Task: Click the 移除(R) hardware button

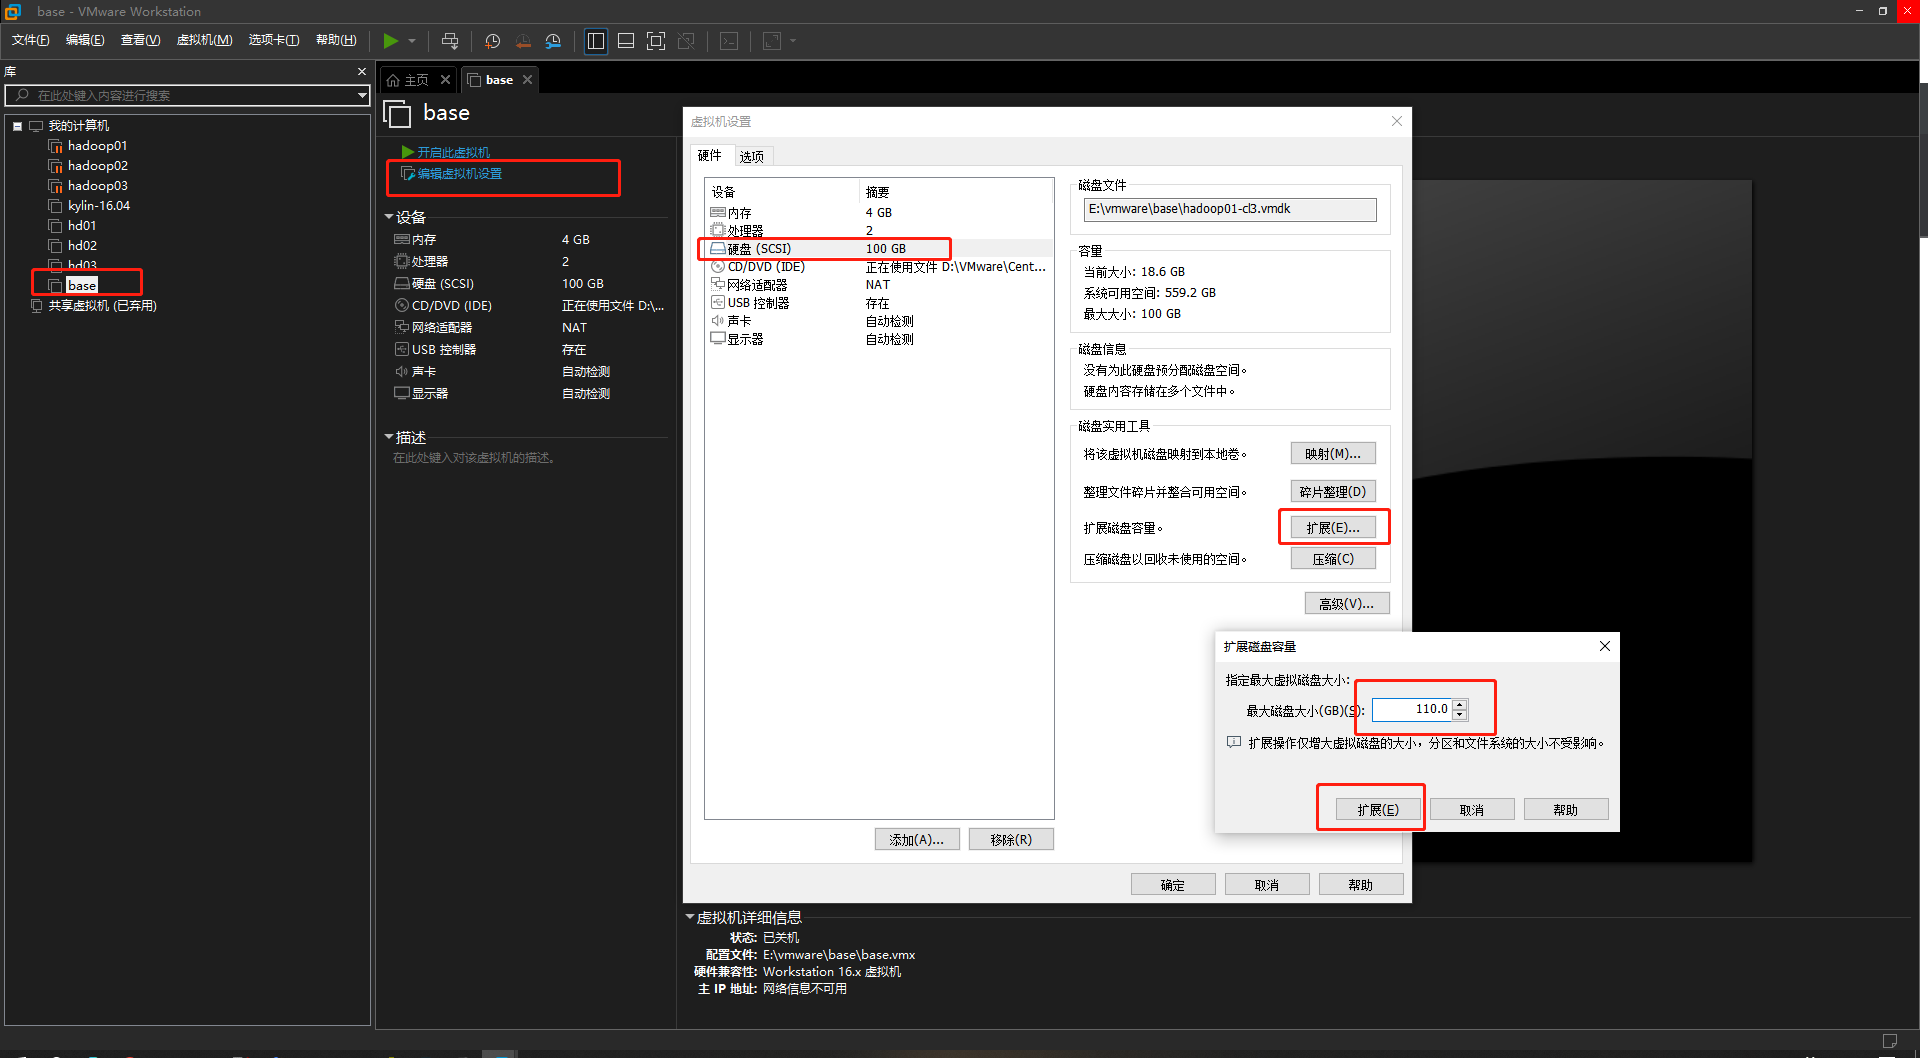Action: pos(1011,840)
